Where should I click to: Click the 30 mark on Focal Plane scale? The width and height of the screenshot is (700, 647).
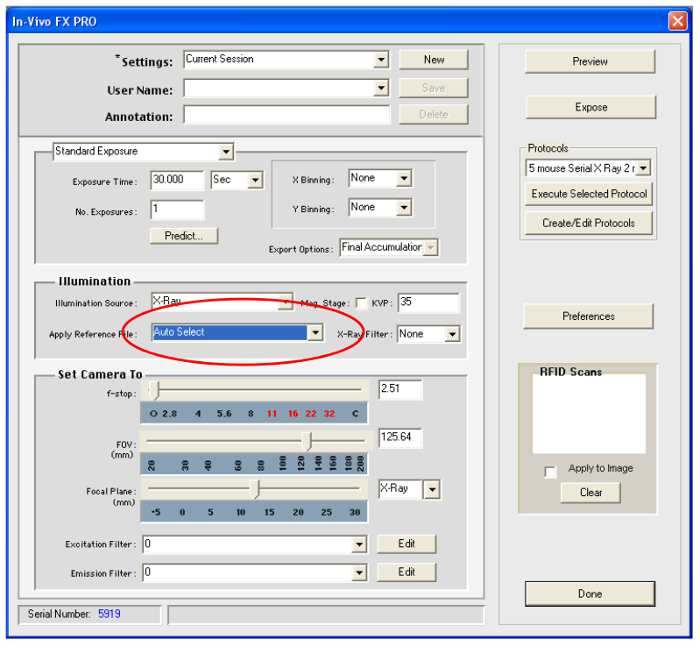[x=355, y=512]
